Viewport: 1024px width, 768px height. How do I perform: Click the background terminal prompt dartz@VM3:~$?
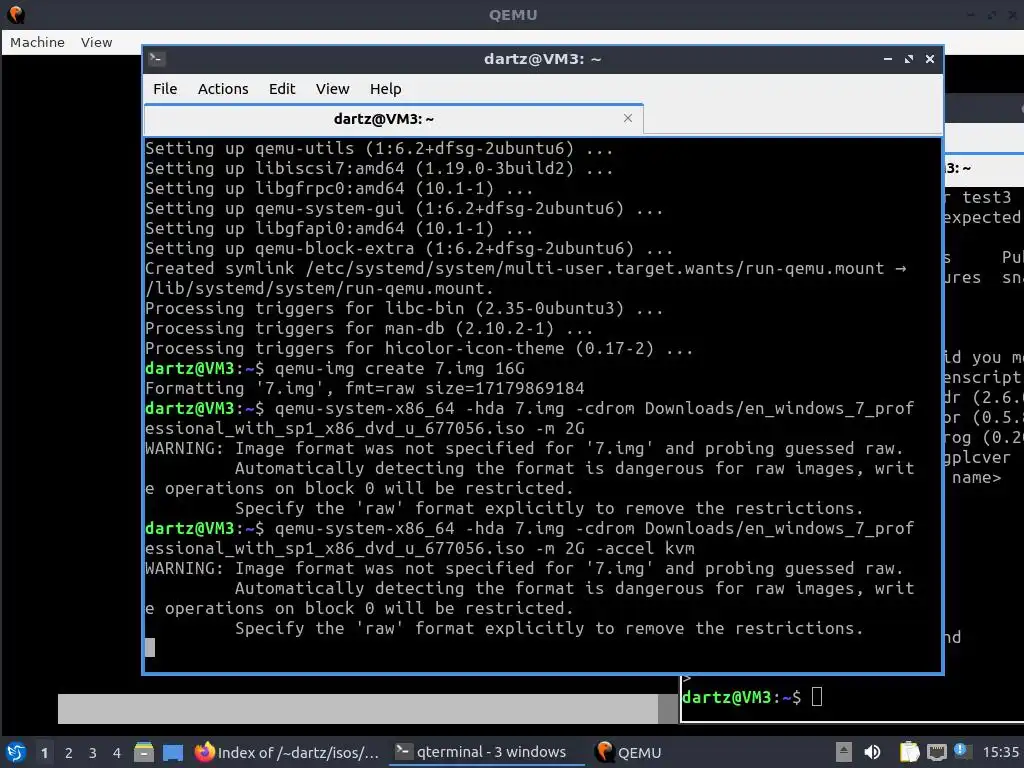(741, 697)
